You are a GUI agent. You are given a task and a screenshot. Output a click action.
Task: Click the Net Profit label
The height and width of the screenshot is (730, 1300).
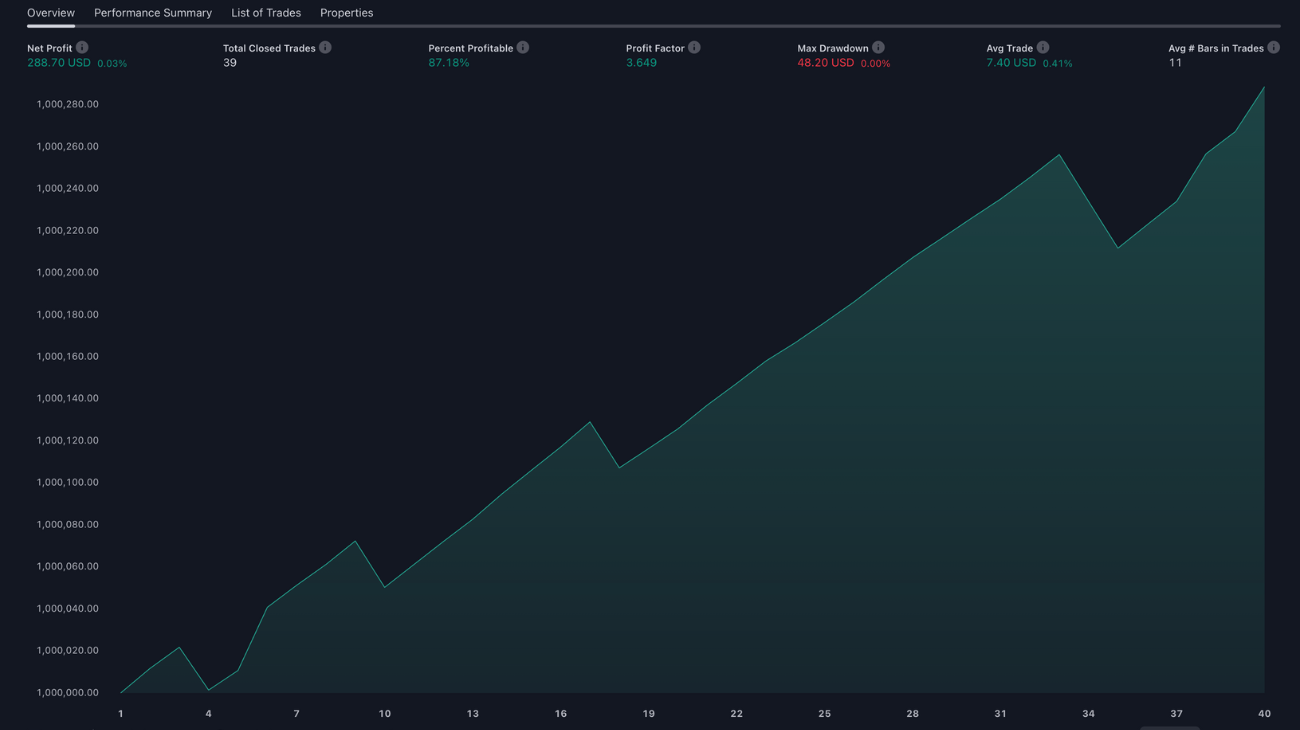pos(50,48)
